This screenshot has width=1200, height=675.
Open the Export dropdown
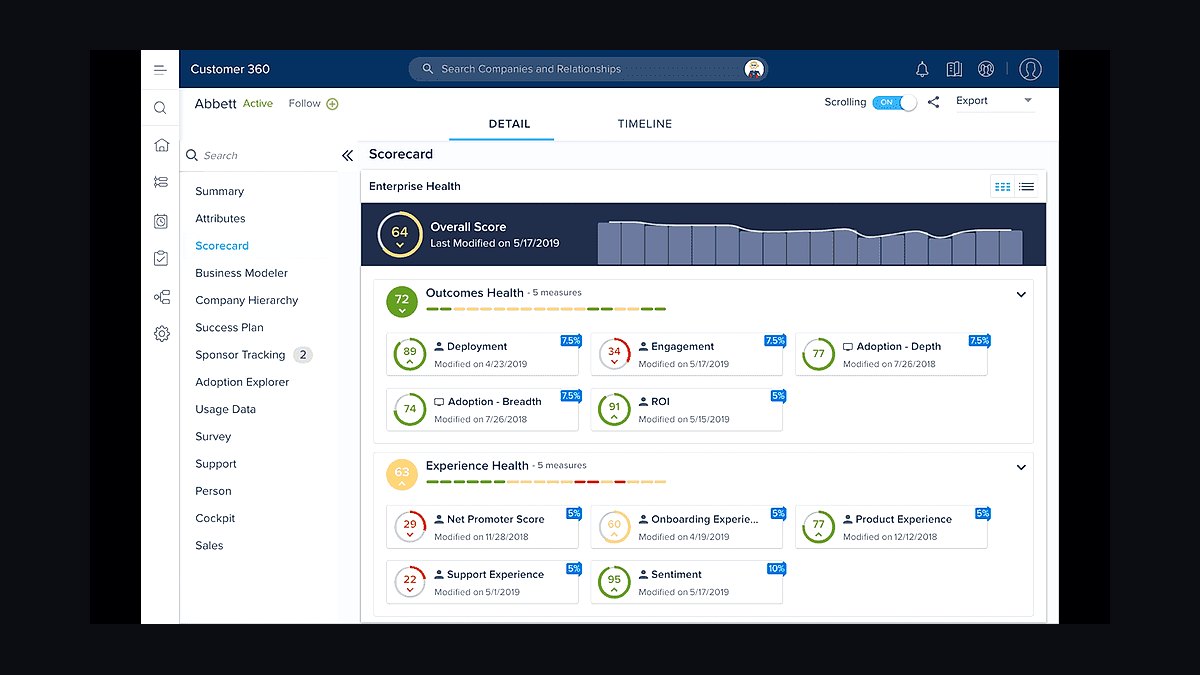[994, 101]
